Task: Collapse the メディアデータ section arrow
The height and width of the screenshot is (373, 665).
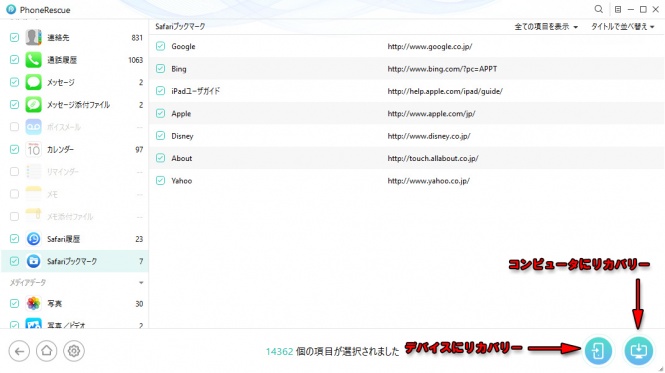Action: click(141, 283)
